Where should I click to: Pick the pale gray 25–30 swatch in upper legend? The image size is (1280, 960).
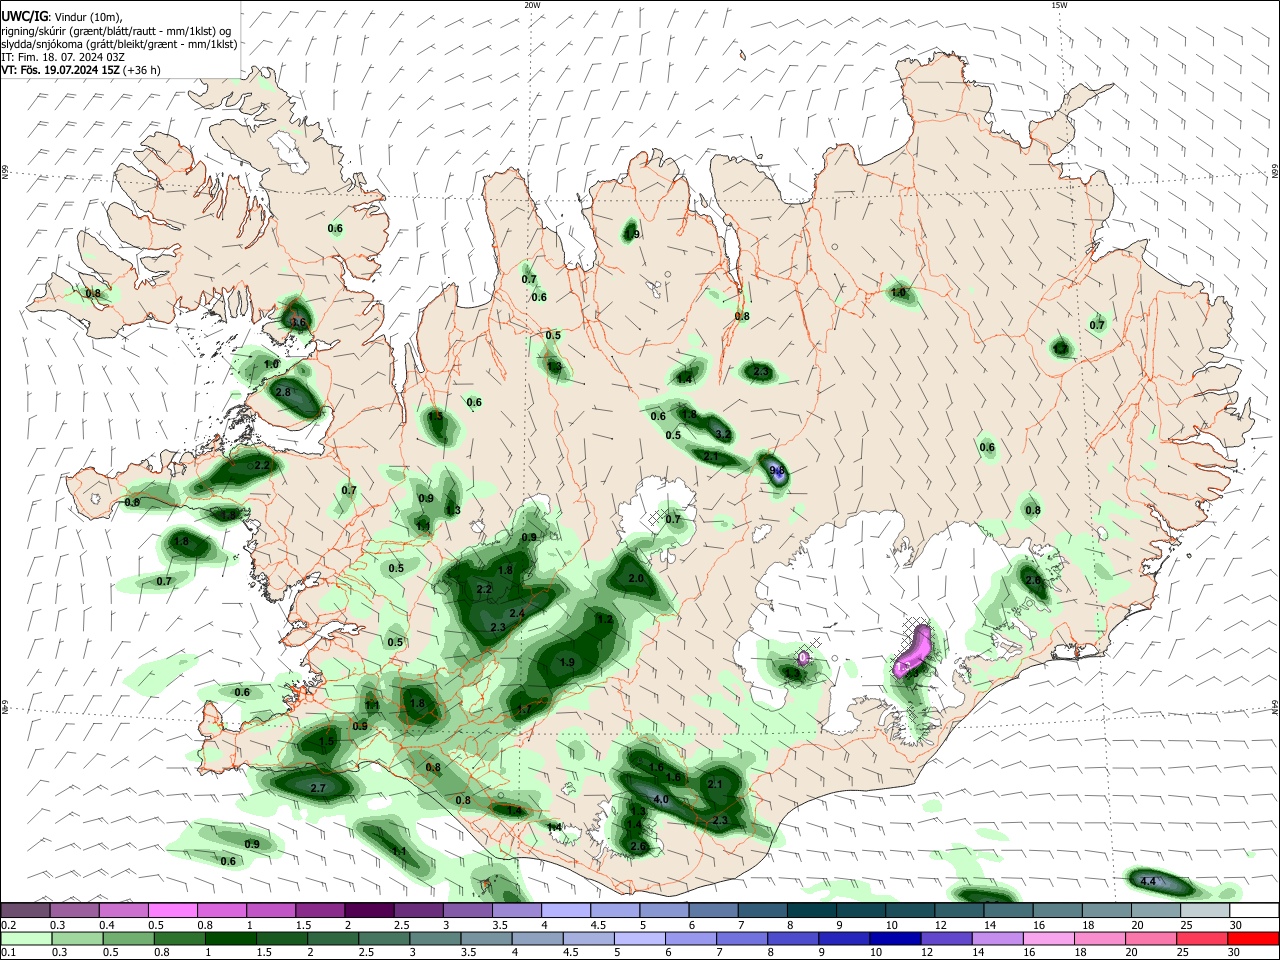[1205, 910]
